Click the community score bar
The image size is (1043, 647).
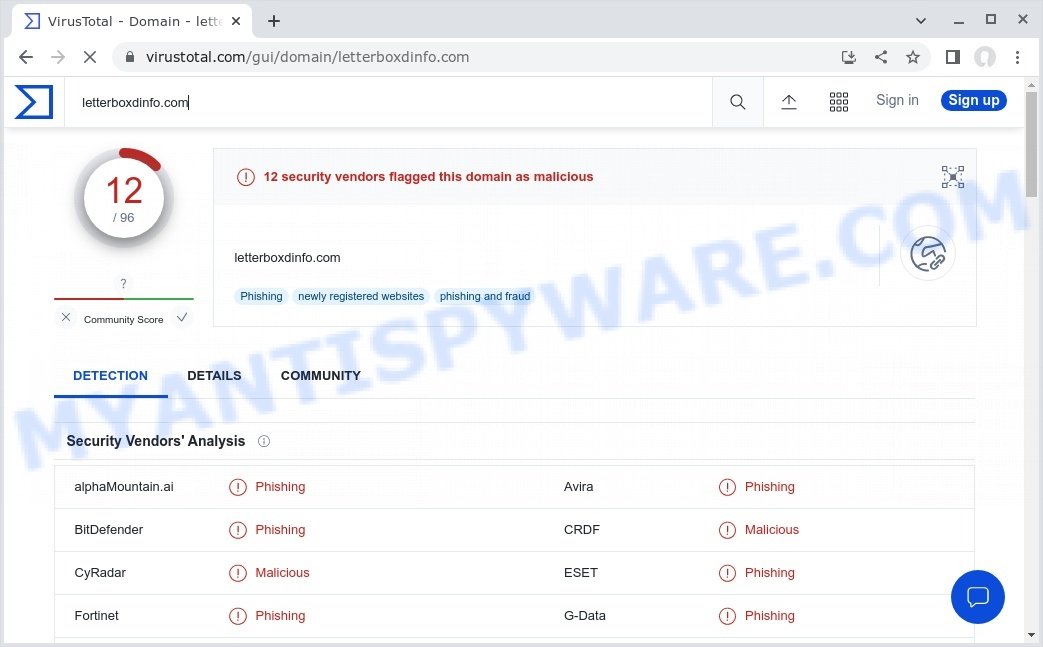click(124, 299)
